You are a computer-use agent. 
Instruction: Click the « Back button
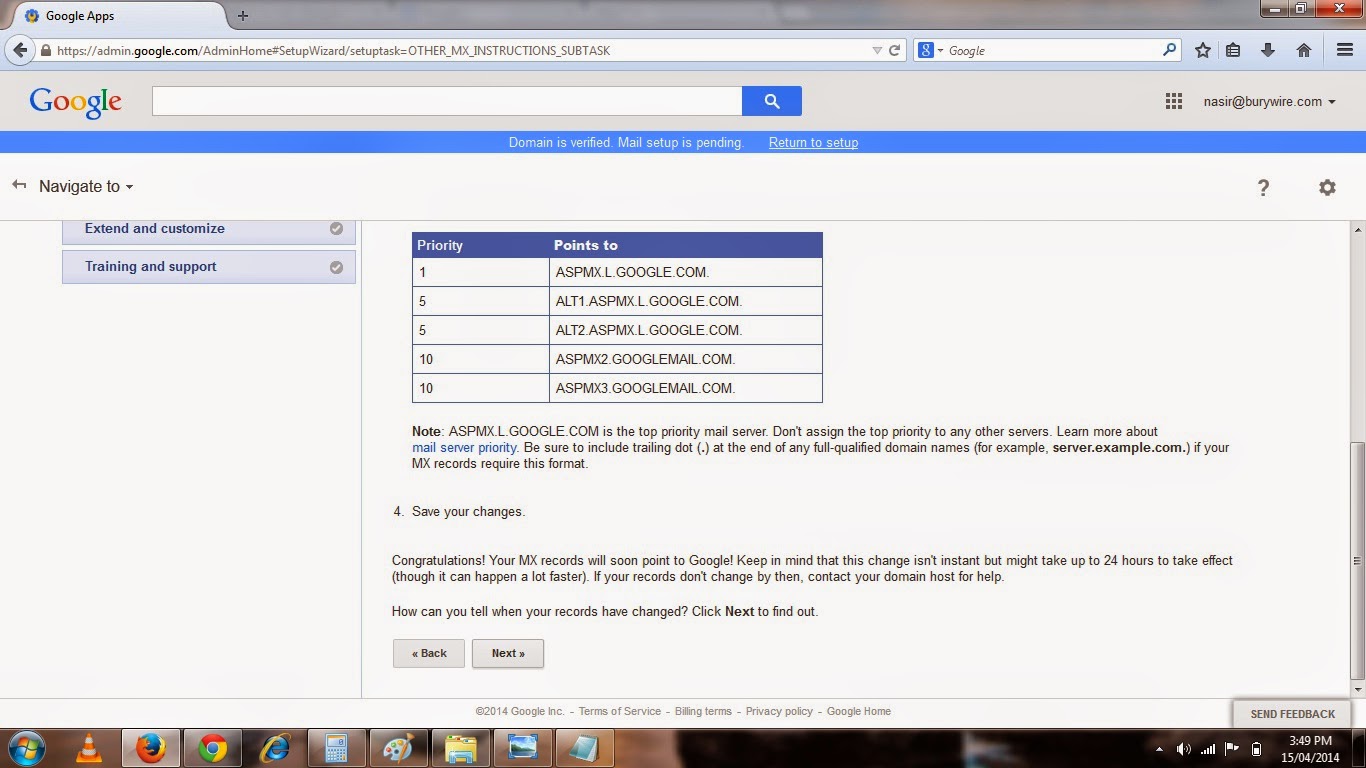(429, 653)
